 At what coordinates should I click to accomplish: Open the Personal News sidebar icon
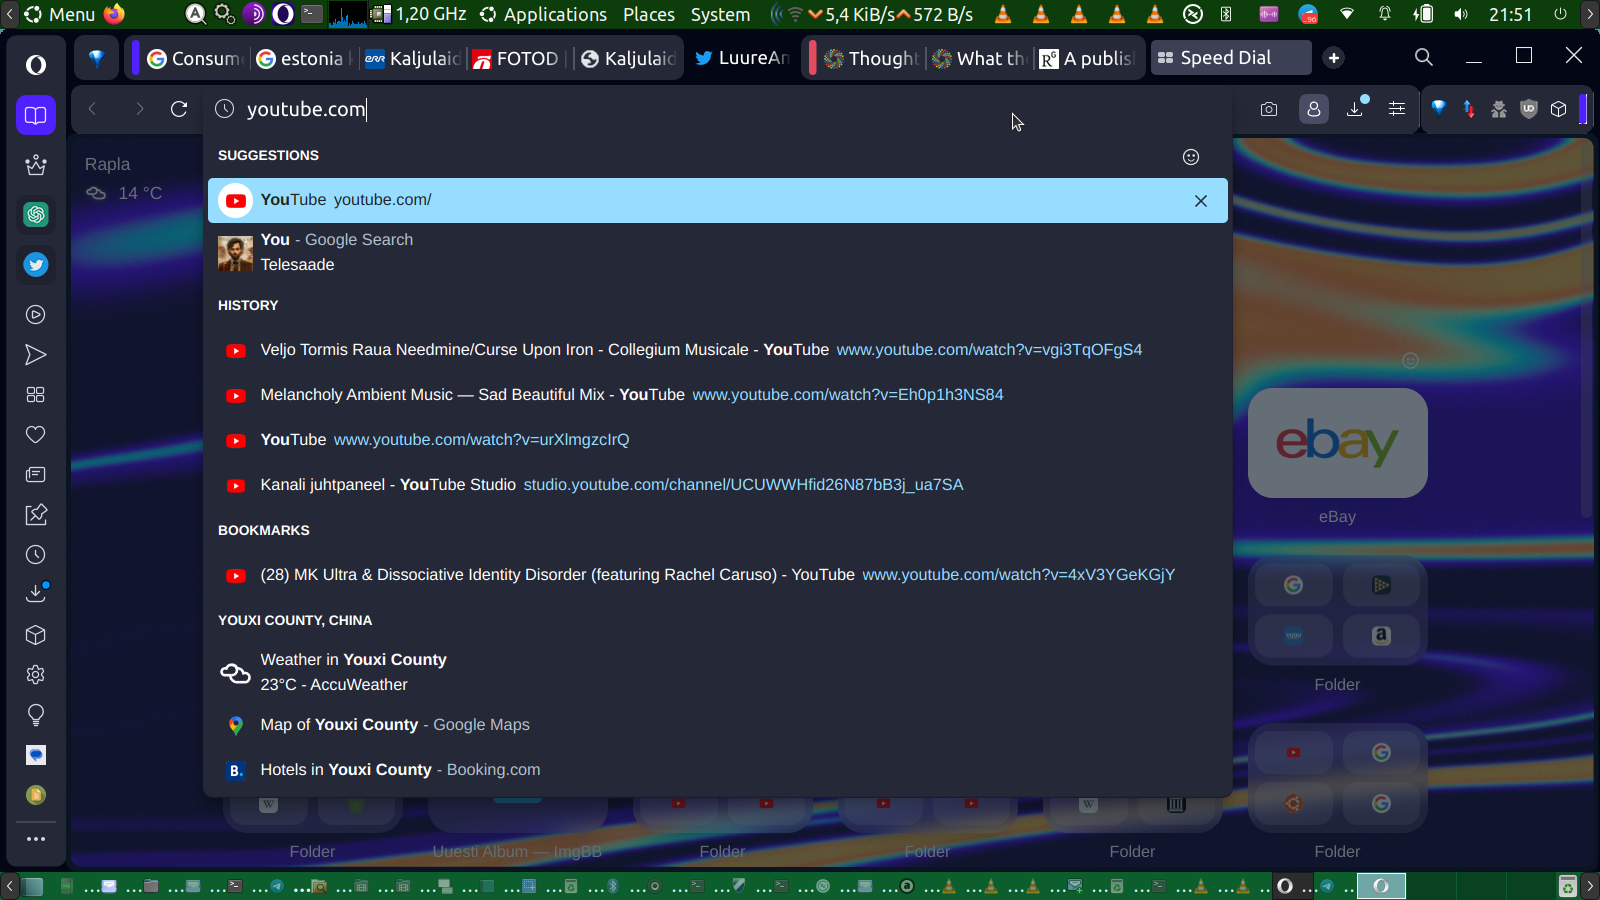click(36, 475)
